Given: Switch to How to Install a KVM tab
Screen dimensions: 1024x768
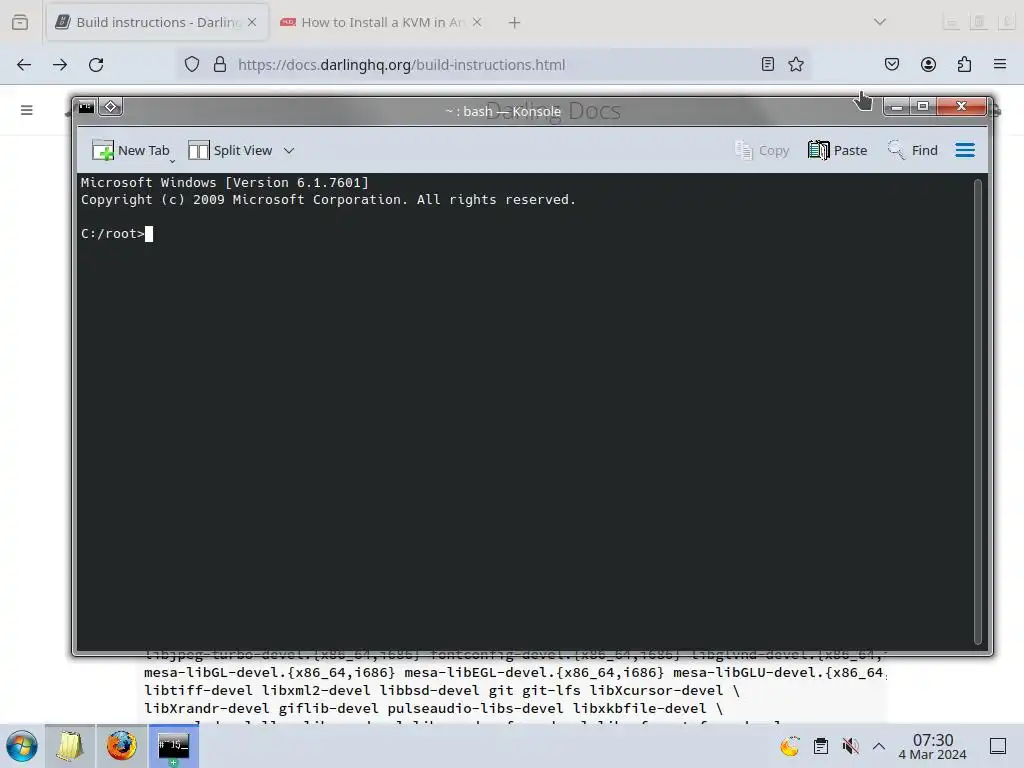Looking at the screenshot, I should click(380, 22).
